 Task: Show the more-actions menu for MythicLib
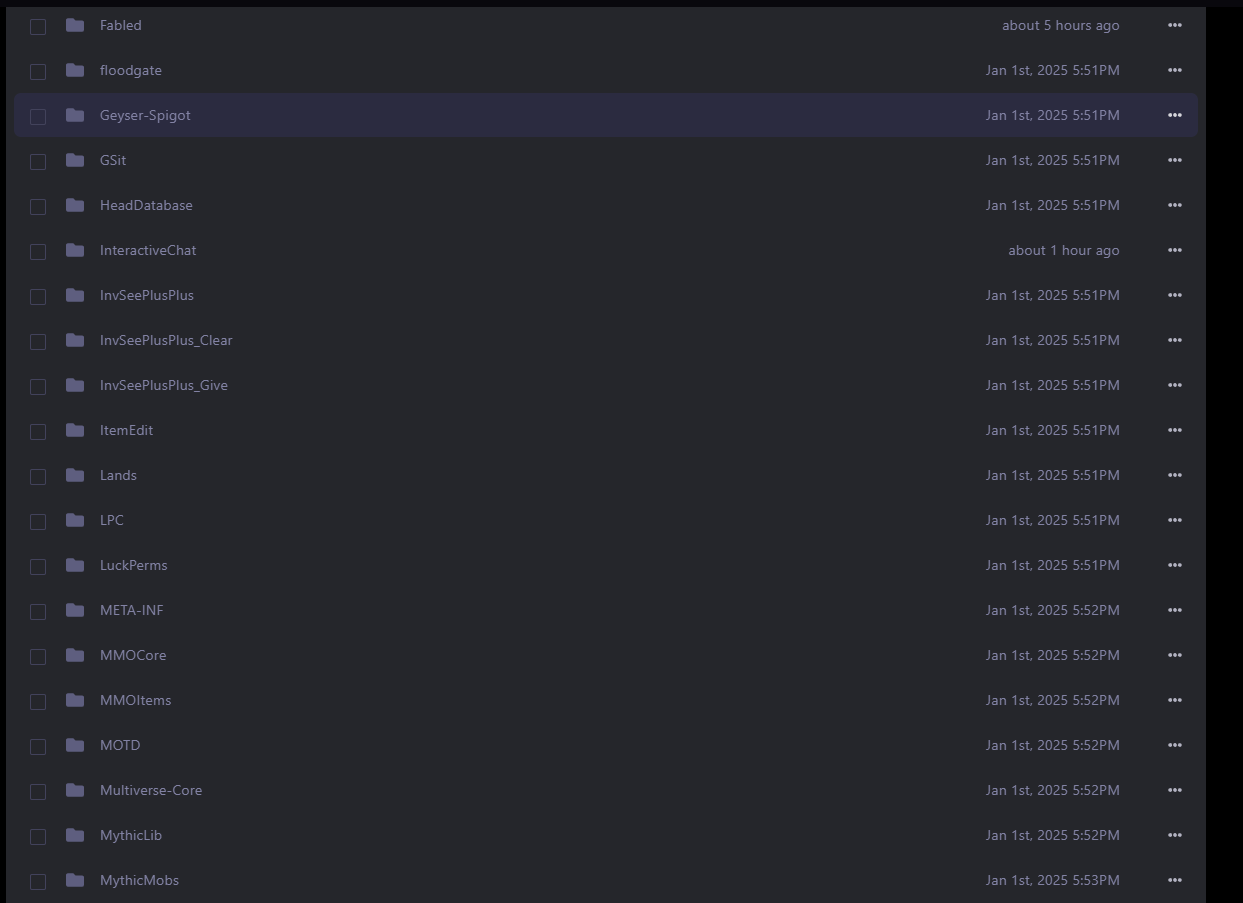coord(1175,835)
